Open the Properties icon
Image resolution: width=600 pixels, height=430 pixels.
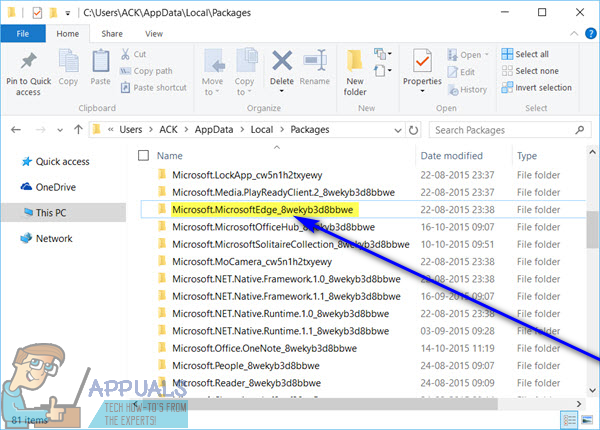click(x=422, y=61)
